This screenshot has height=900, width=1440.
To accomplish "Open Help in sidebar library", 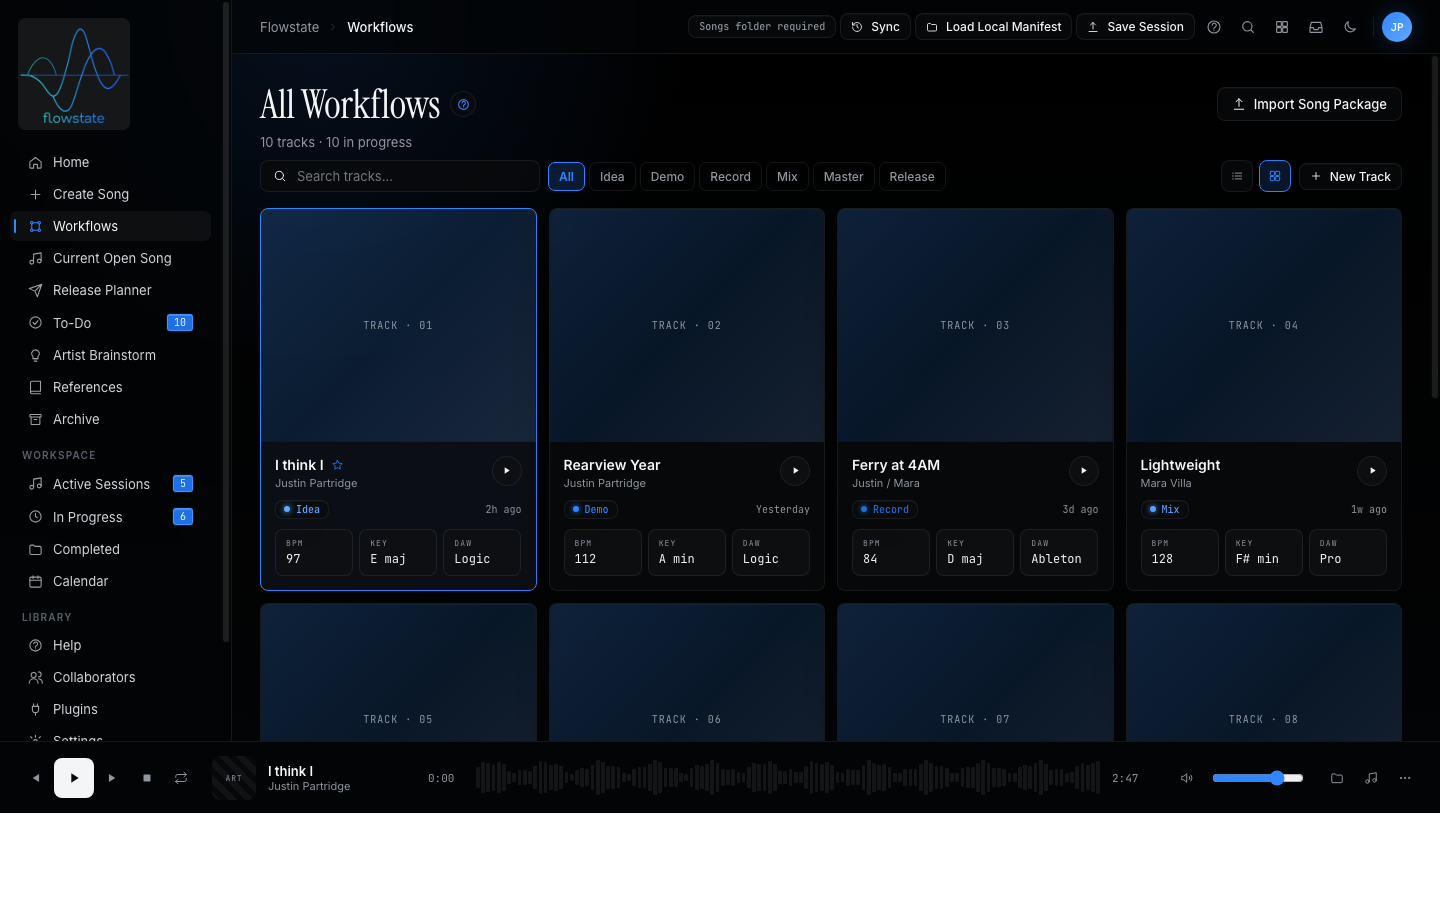I will (x=111, y=645).
